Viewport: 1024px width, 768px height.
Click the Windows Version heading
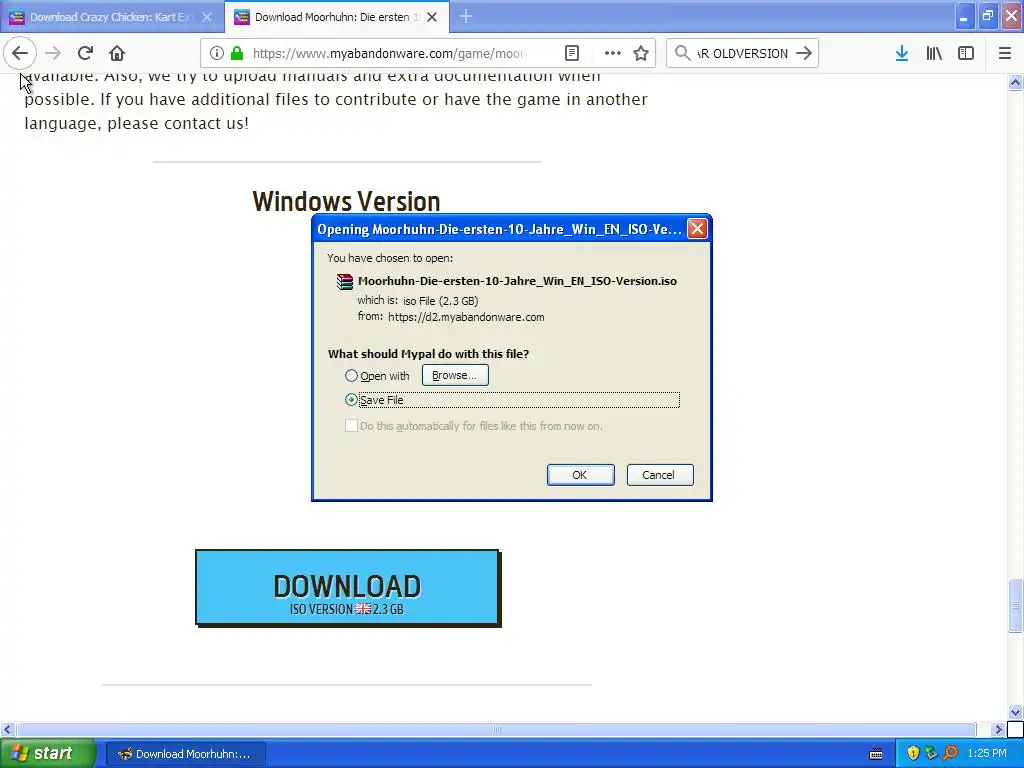click(x=346, y=201)
